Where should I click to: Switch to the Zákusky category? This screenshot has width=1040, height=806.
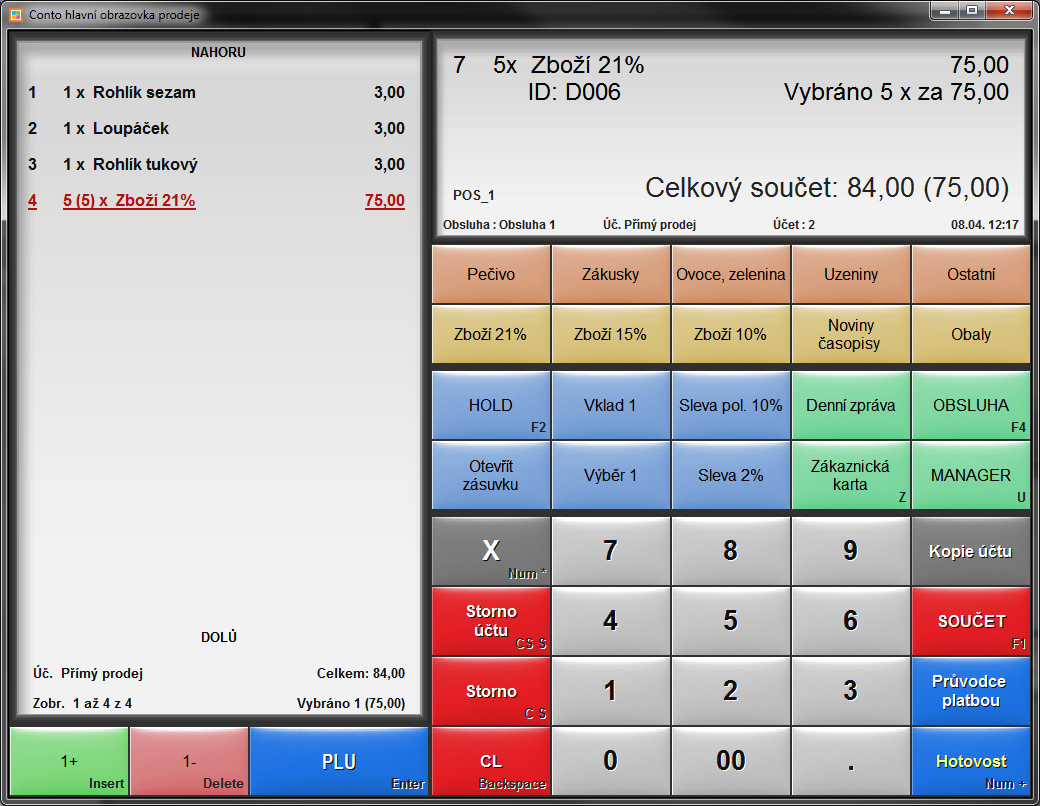(x=611, y=274)
